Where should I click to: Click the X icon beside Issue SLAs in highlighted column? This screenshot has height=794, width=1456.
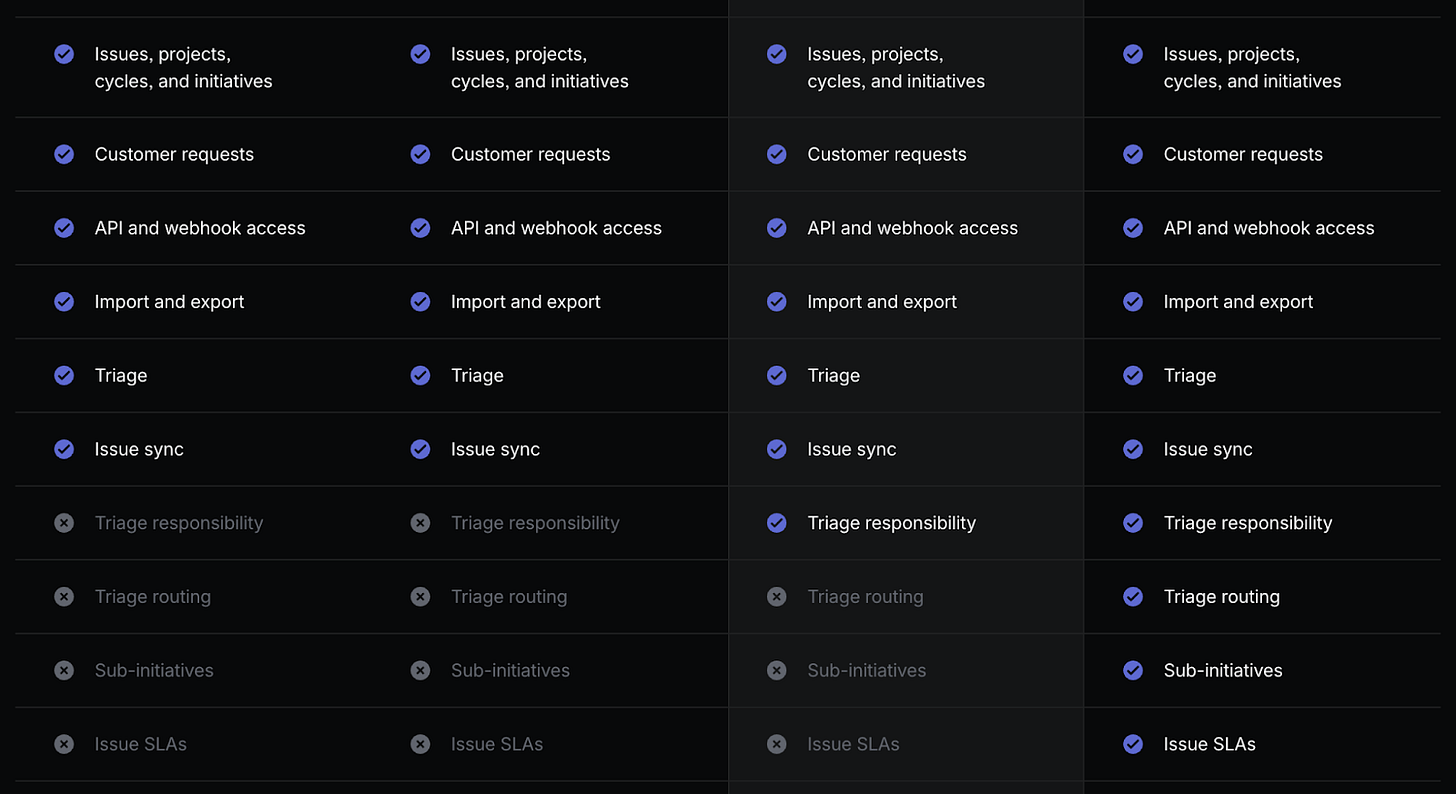click(777, 744)
